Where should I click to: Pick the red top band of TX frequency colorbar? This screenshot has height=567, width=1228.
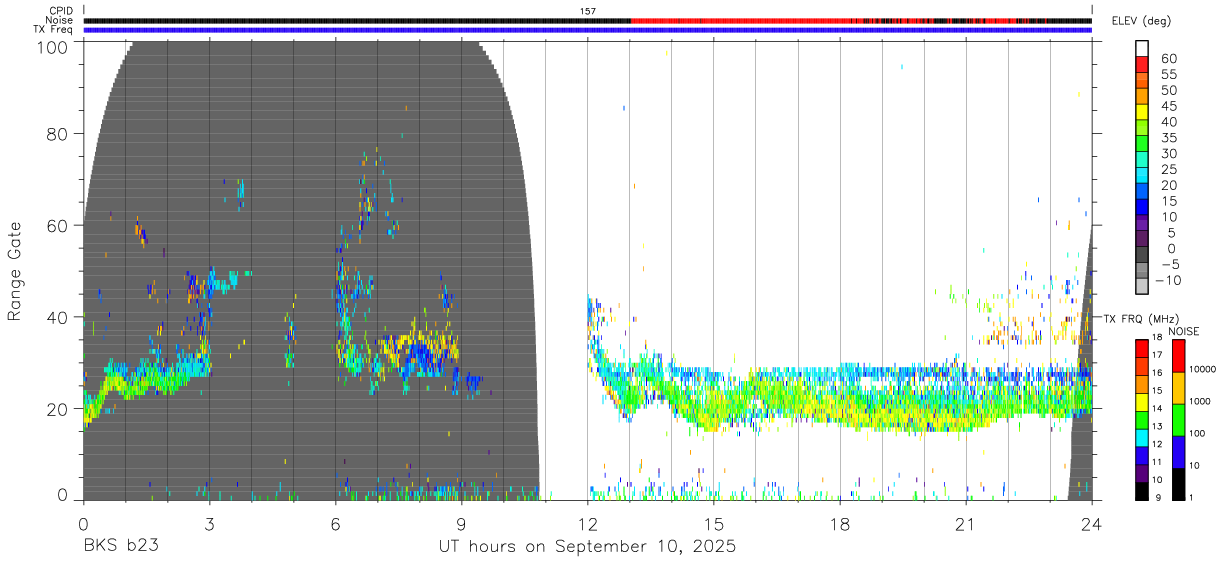1142,348
